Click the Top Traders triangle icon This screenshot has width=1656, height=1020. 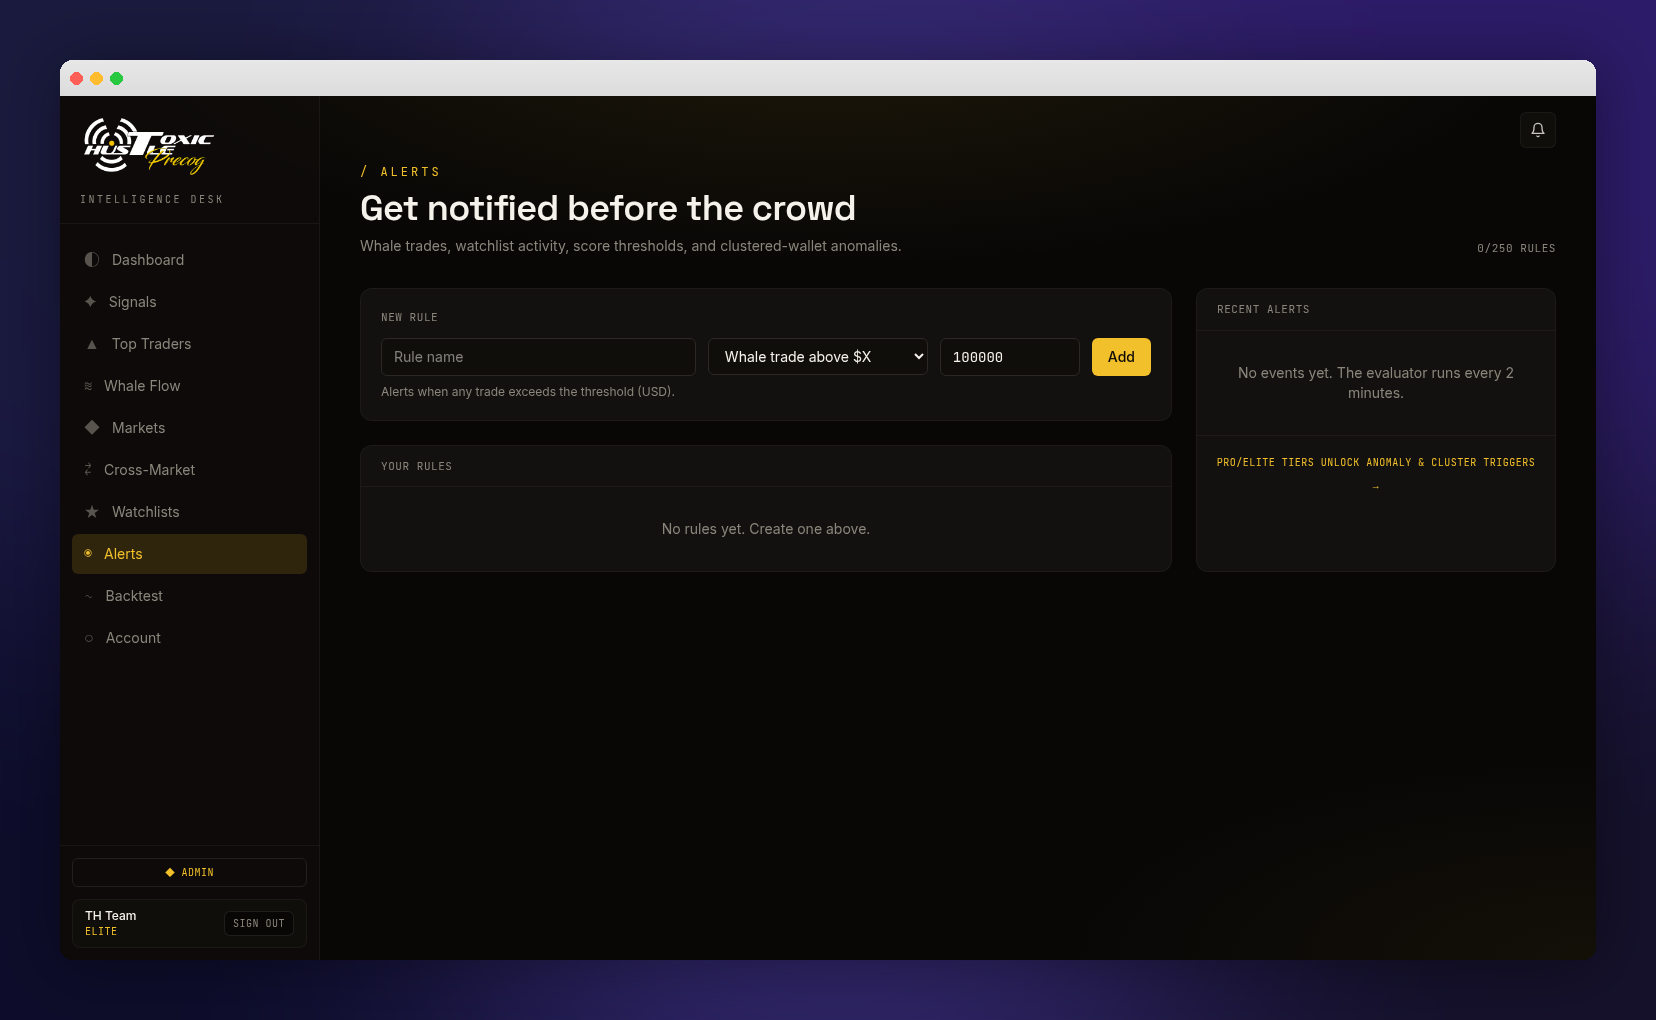click(x=92, y=344)
